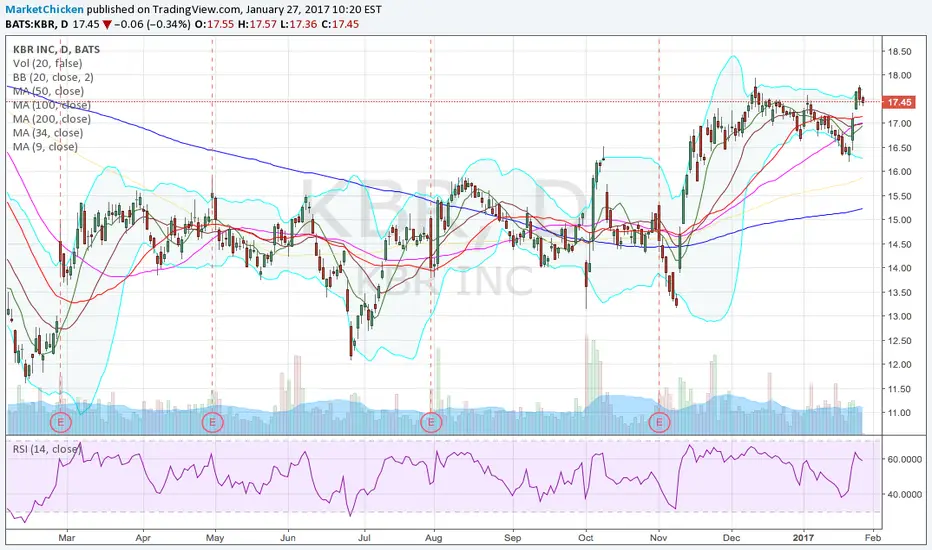Click the earnings E marker at Nov
Screen dimensions: 932x550
[659, 423]
